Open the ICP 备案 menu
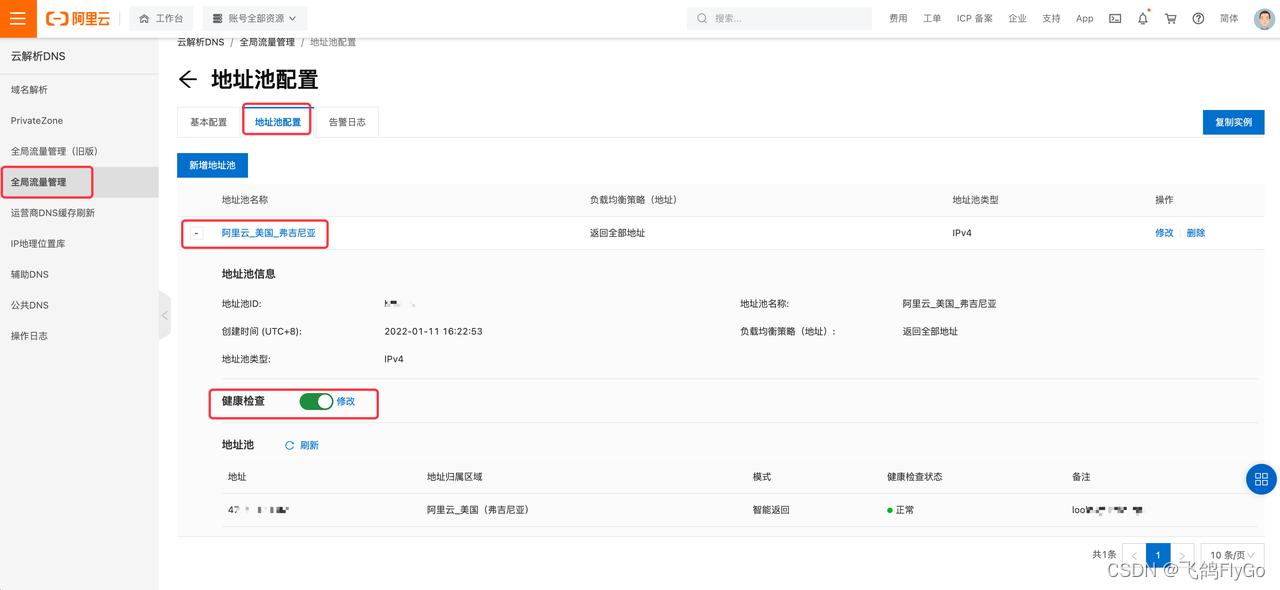 (975, 18)
